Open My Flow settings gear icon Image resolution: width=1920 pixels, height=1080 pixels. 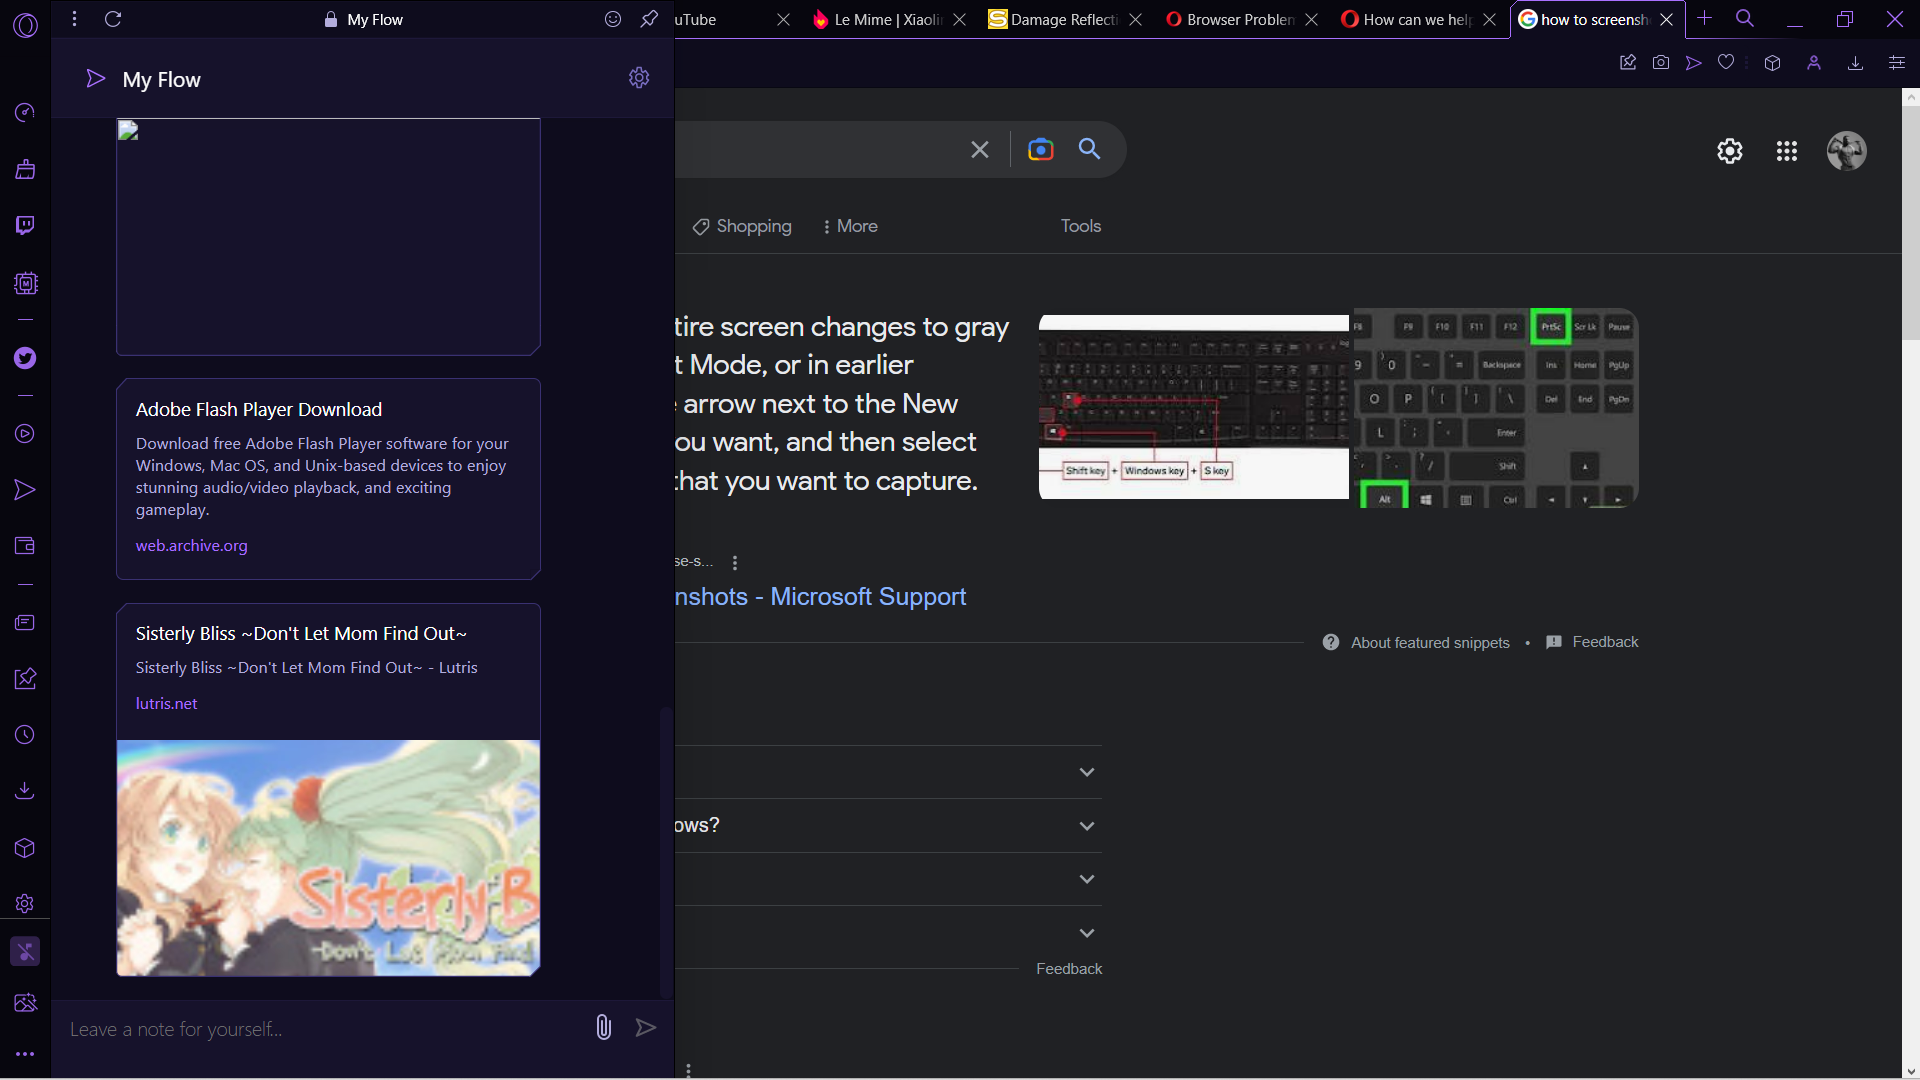638,78
